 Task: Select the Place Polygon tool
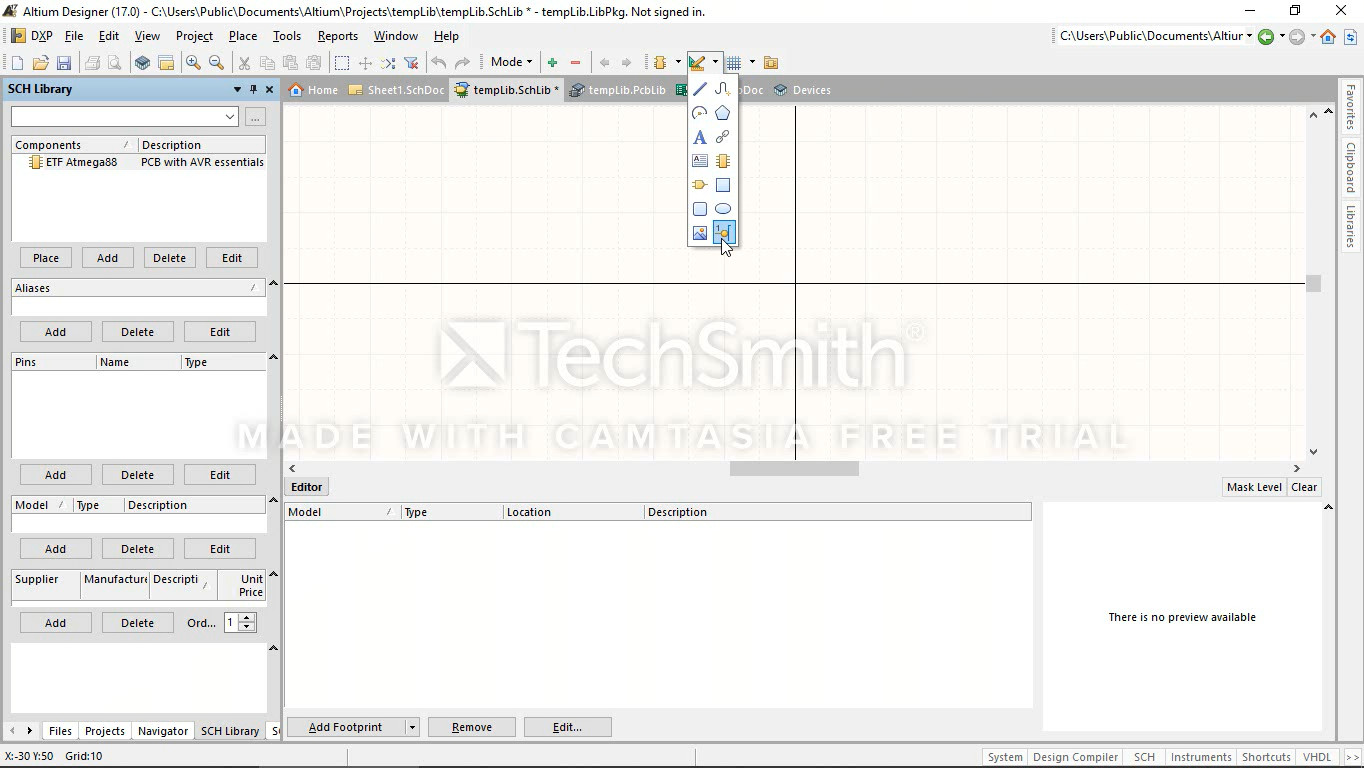point(722,113)
